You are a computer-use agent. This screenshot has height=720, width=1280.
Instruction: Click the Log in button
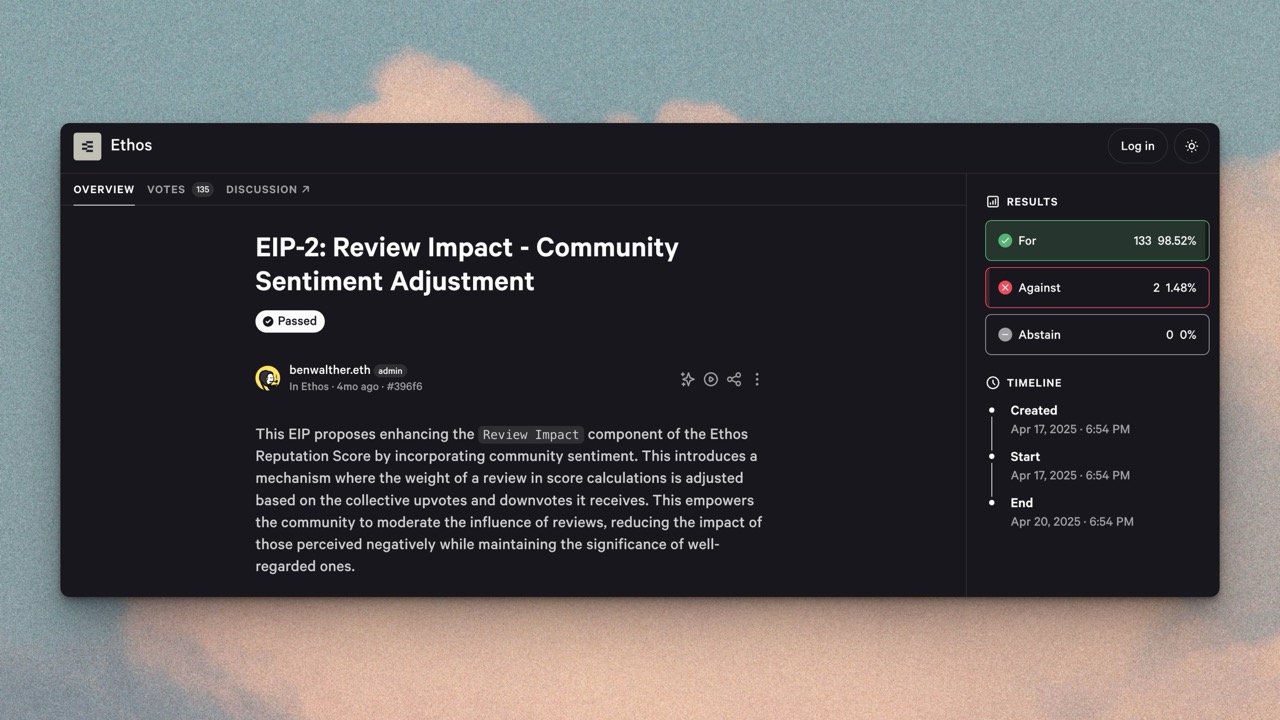pos(1137,146)
